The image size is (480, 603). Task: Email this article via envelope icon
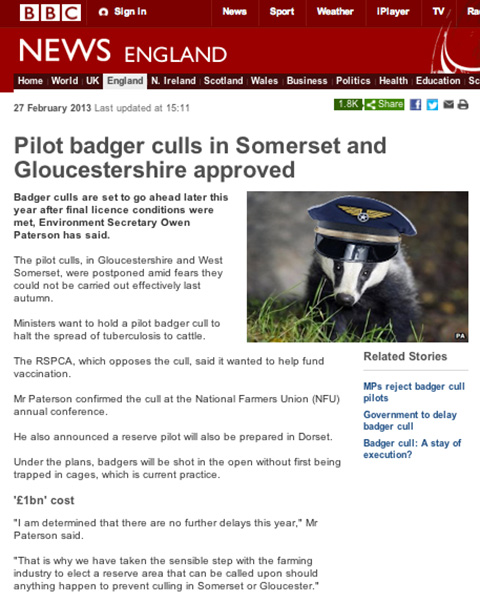click(448, 104)
